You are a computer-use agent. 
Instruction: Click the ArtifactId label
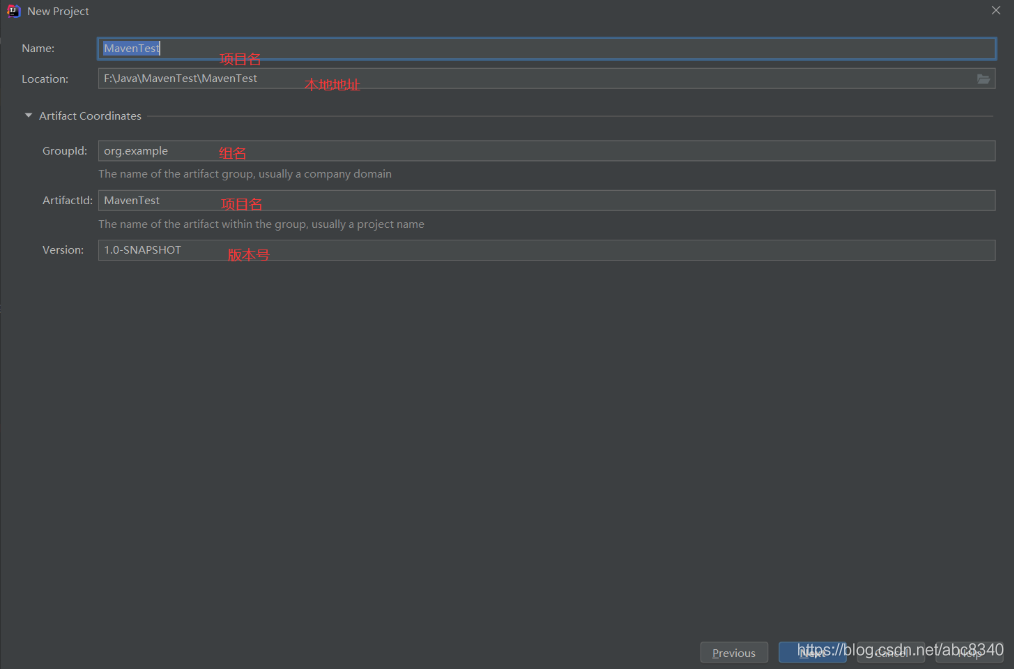click(x=68, y=200)
